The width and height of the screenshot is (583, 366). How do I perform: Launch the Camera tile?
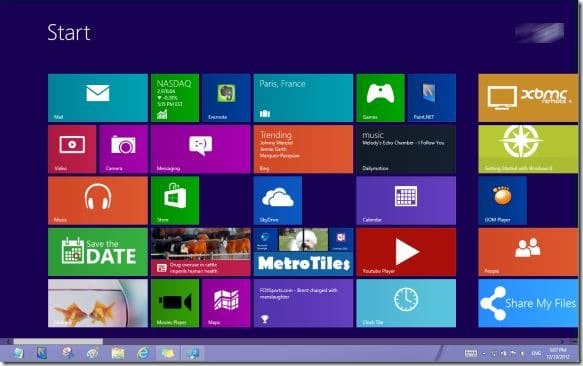click(x=123, y=149)
